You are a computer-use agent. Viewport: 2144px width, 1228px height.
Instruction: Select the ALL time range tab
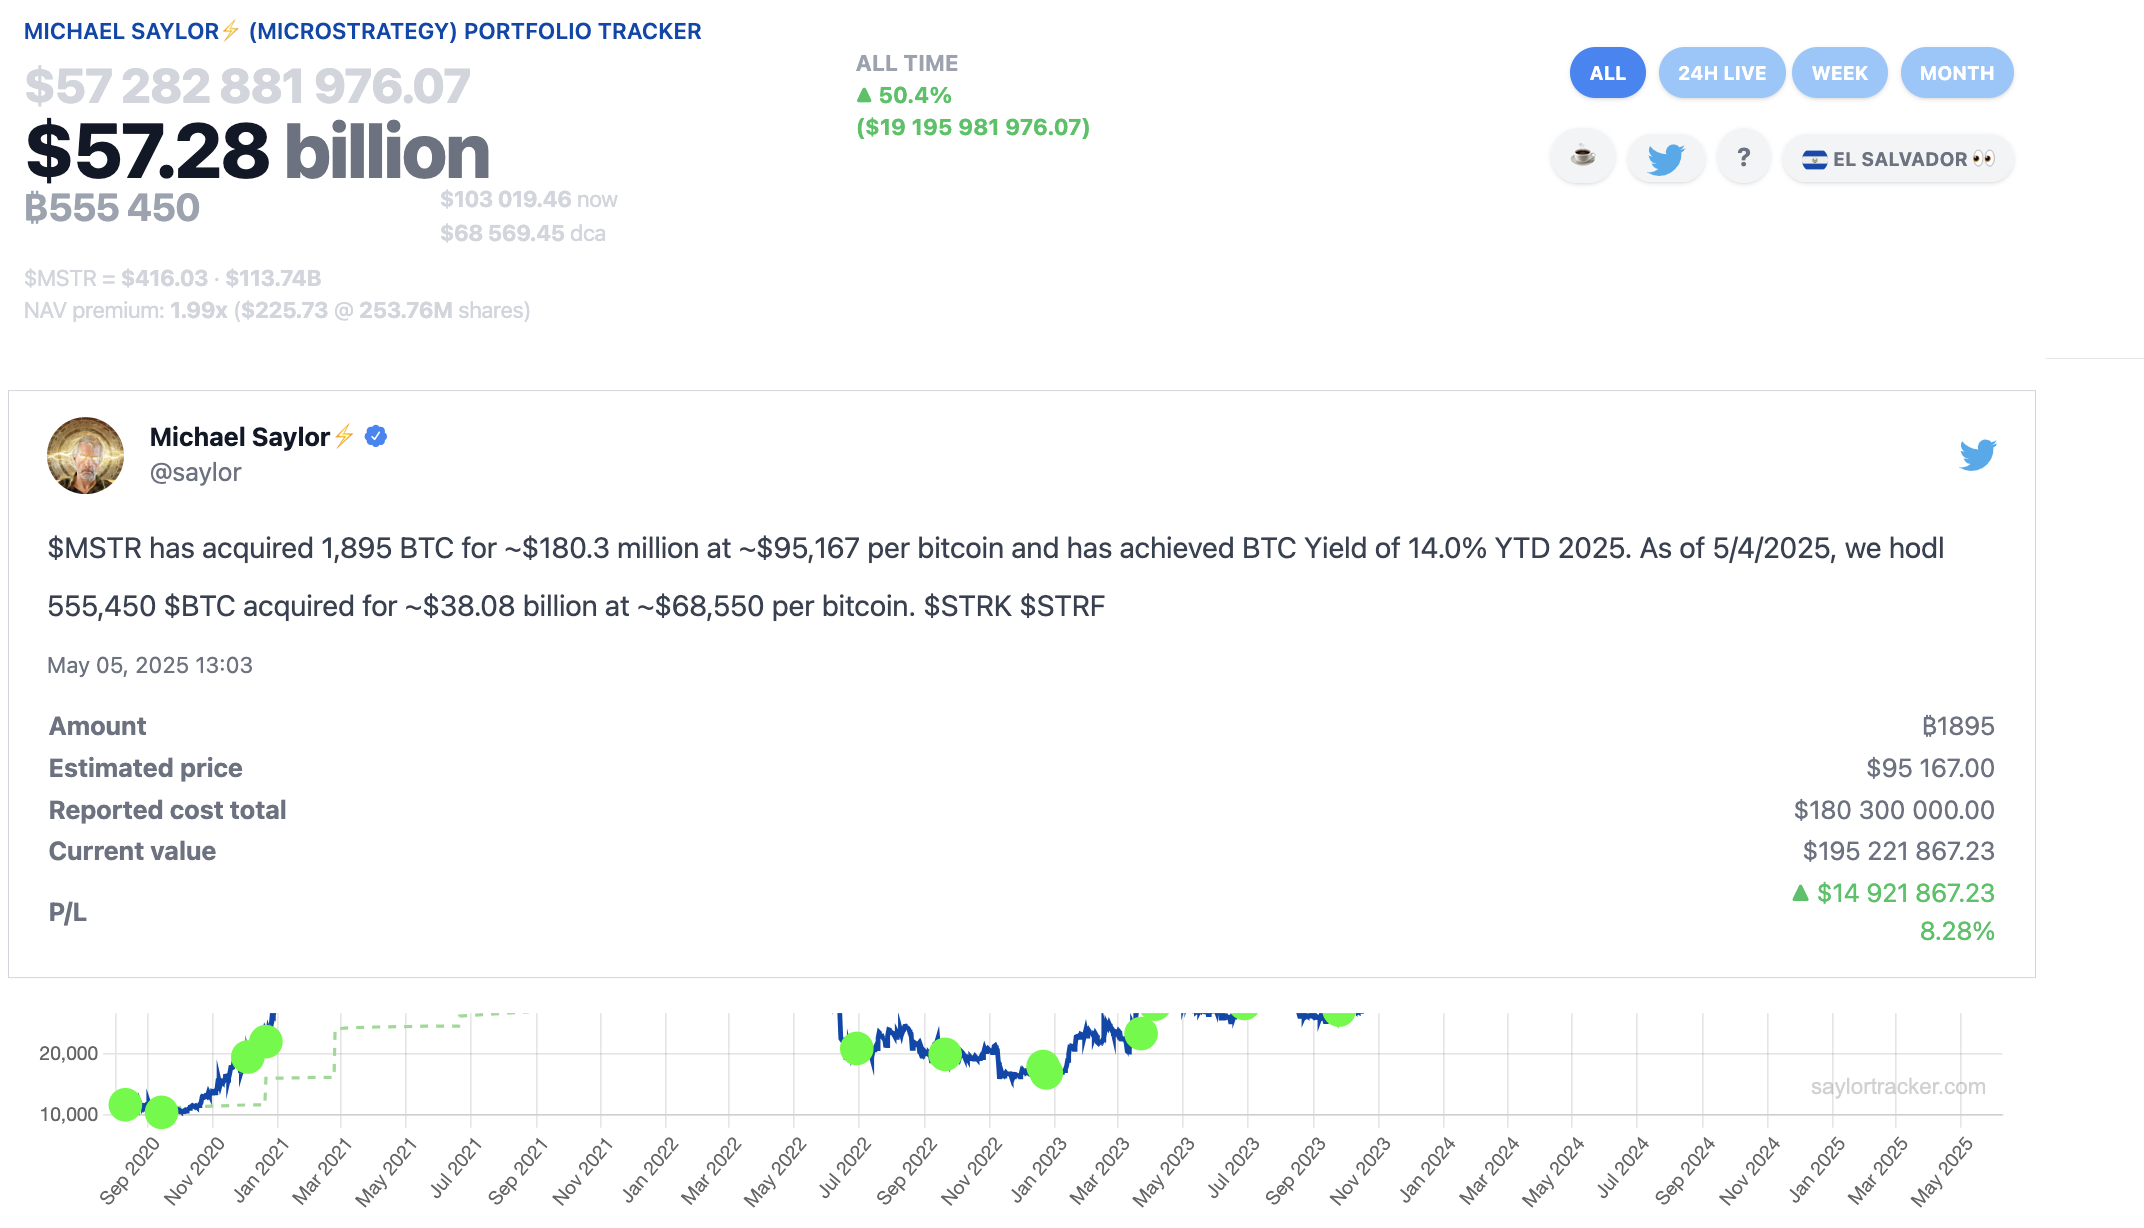(1607, 73)
